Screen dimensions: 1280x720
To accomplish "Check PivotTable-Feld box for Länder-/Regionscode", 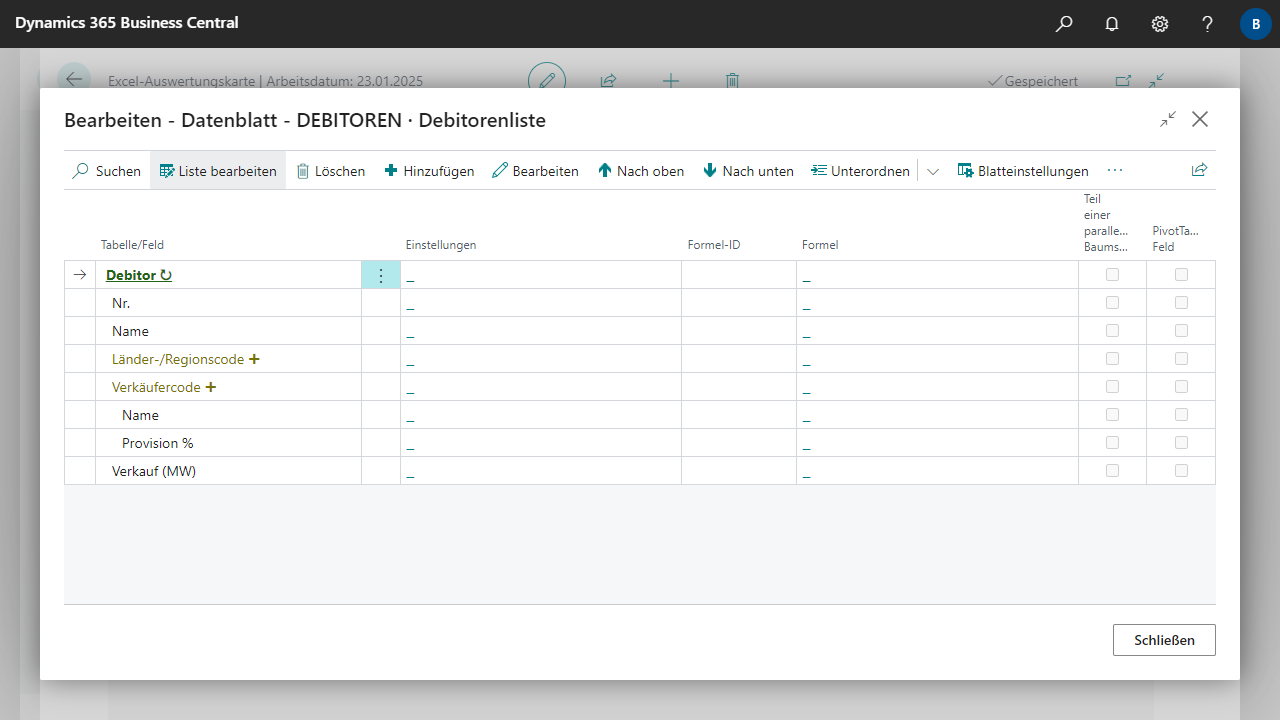I will (1181, 358).
